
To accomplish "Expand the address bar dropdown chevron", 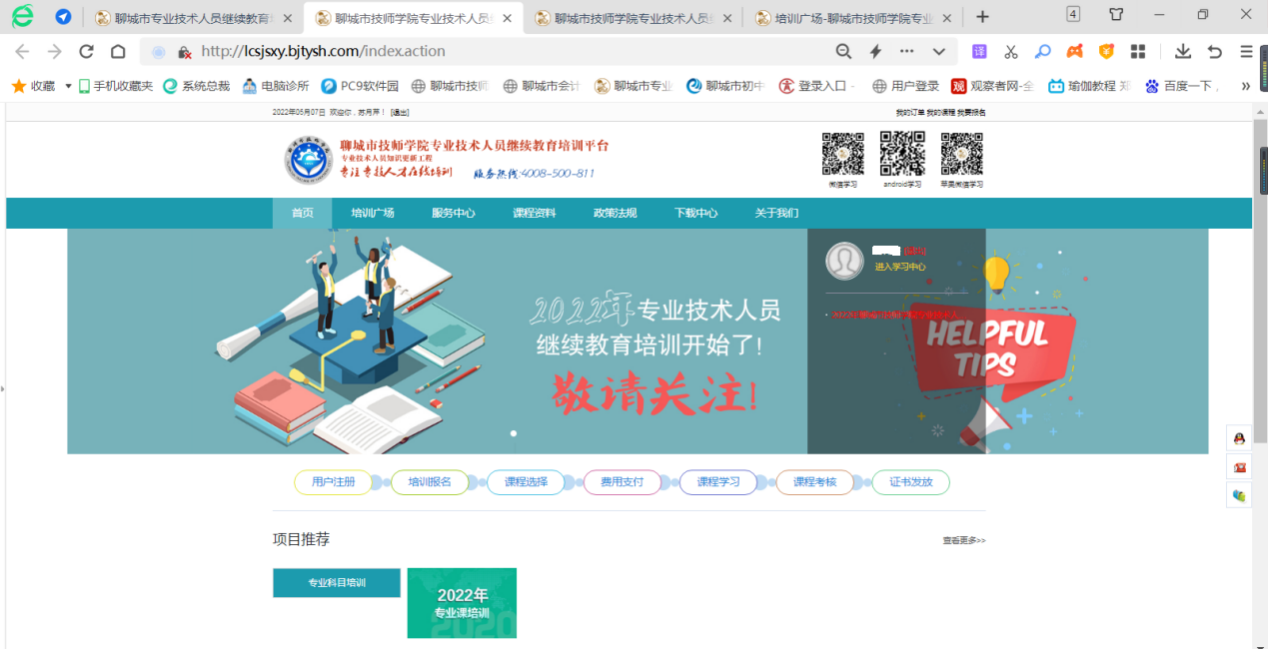I will [x=939, y=52].
